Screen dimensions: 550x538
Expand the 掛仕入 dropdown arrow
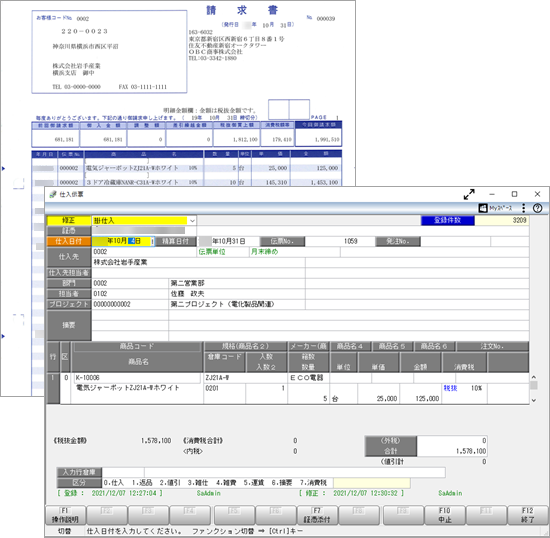pos(192,221)
